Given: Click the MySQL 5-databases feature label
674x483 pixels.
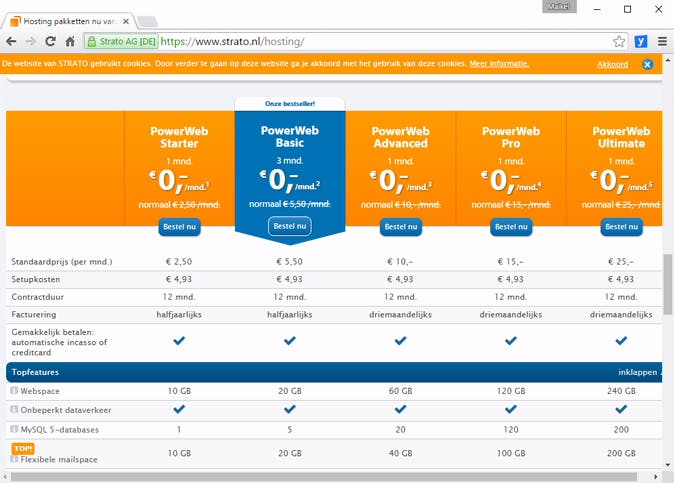Looking at the screenshot, I should 60,430.
